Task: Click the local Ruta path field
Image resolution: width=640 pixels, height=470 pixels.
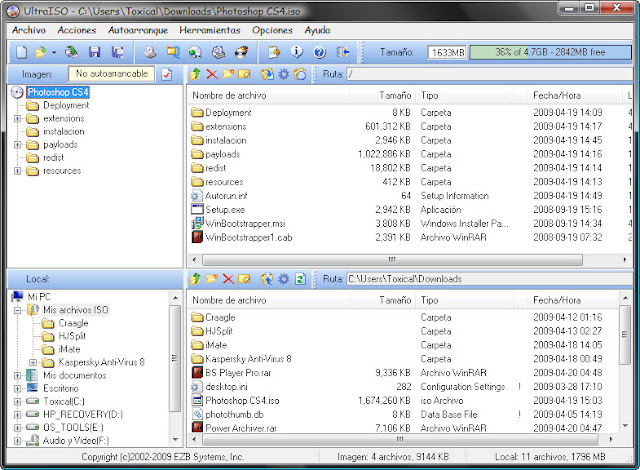Action: [489, 279]
